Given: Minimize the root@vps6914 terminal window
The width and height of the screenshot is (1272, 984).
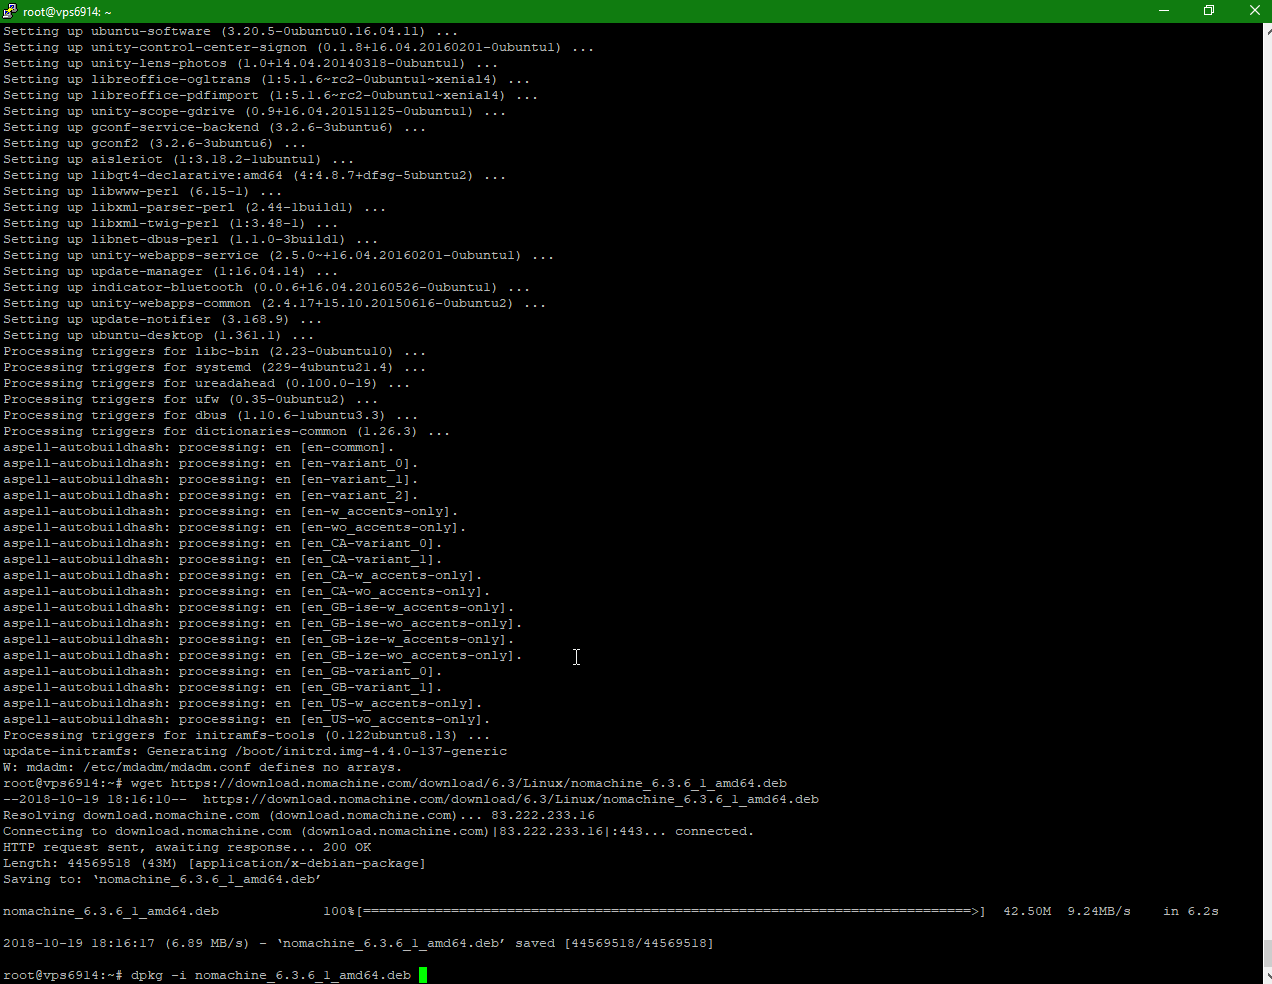Looking at the screenshot, I should pos(1163,11).
